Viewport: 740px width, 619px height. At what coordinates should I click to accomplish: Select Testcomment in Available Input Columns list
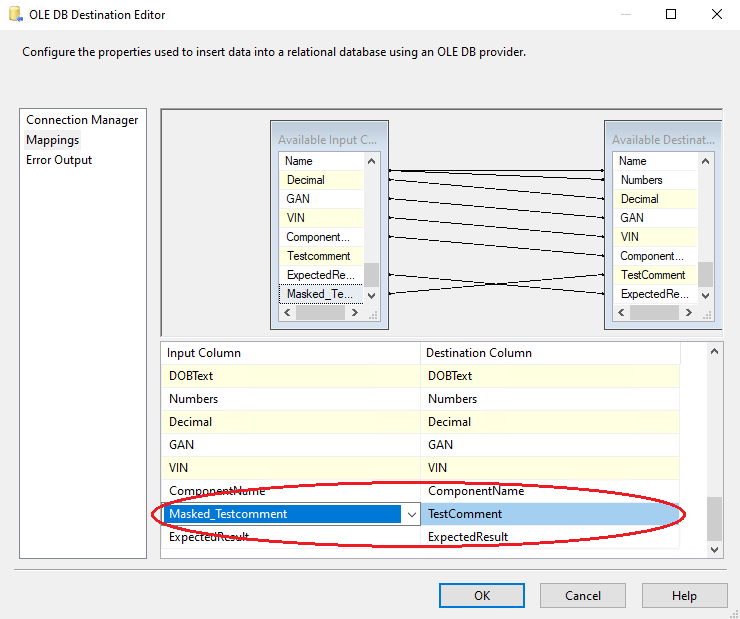[318, 256]
